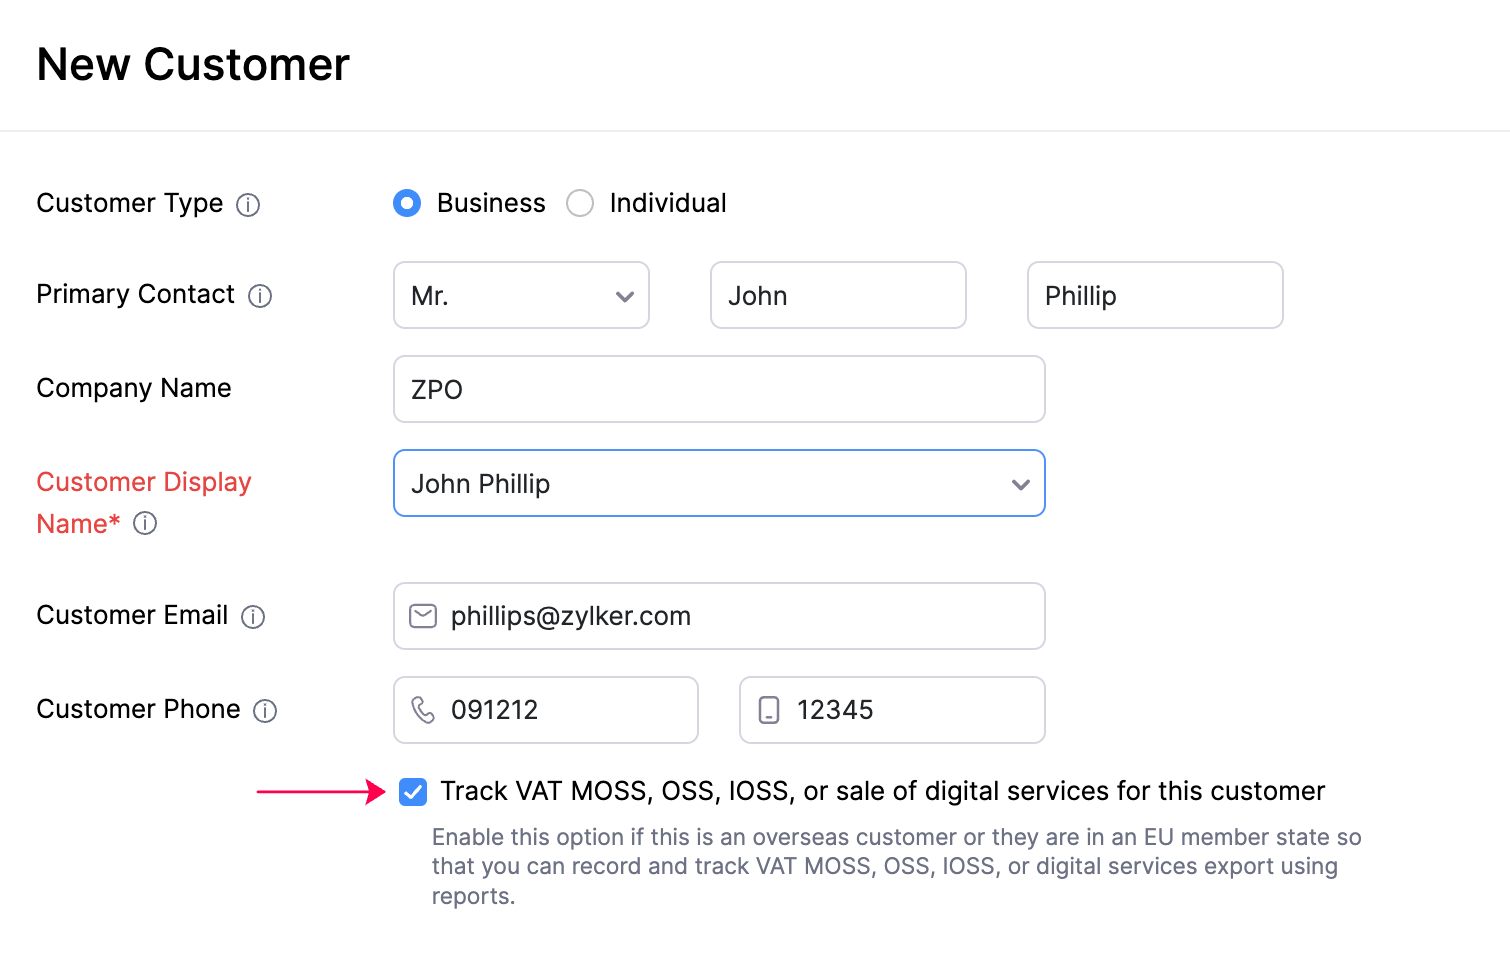The image size is (1510, 958).
Task: Click the first name field containing John
Action: point(838,295)
